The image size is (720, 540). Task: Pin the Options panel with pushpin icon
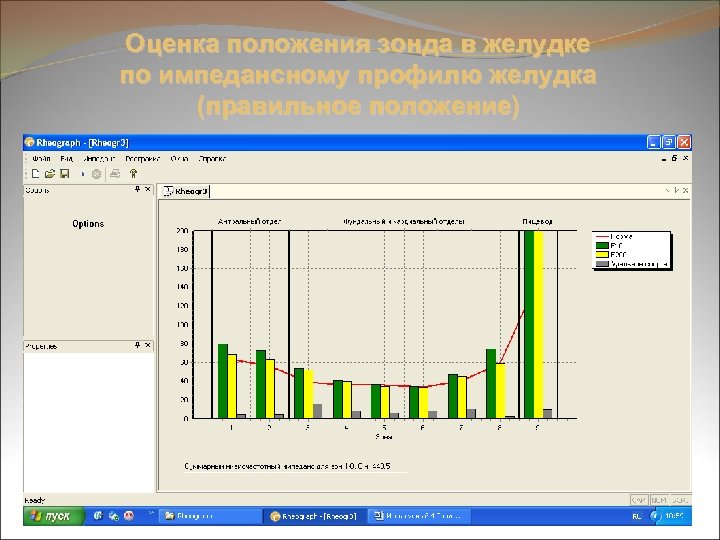point(137,189)
